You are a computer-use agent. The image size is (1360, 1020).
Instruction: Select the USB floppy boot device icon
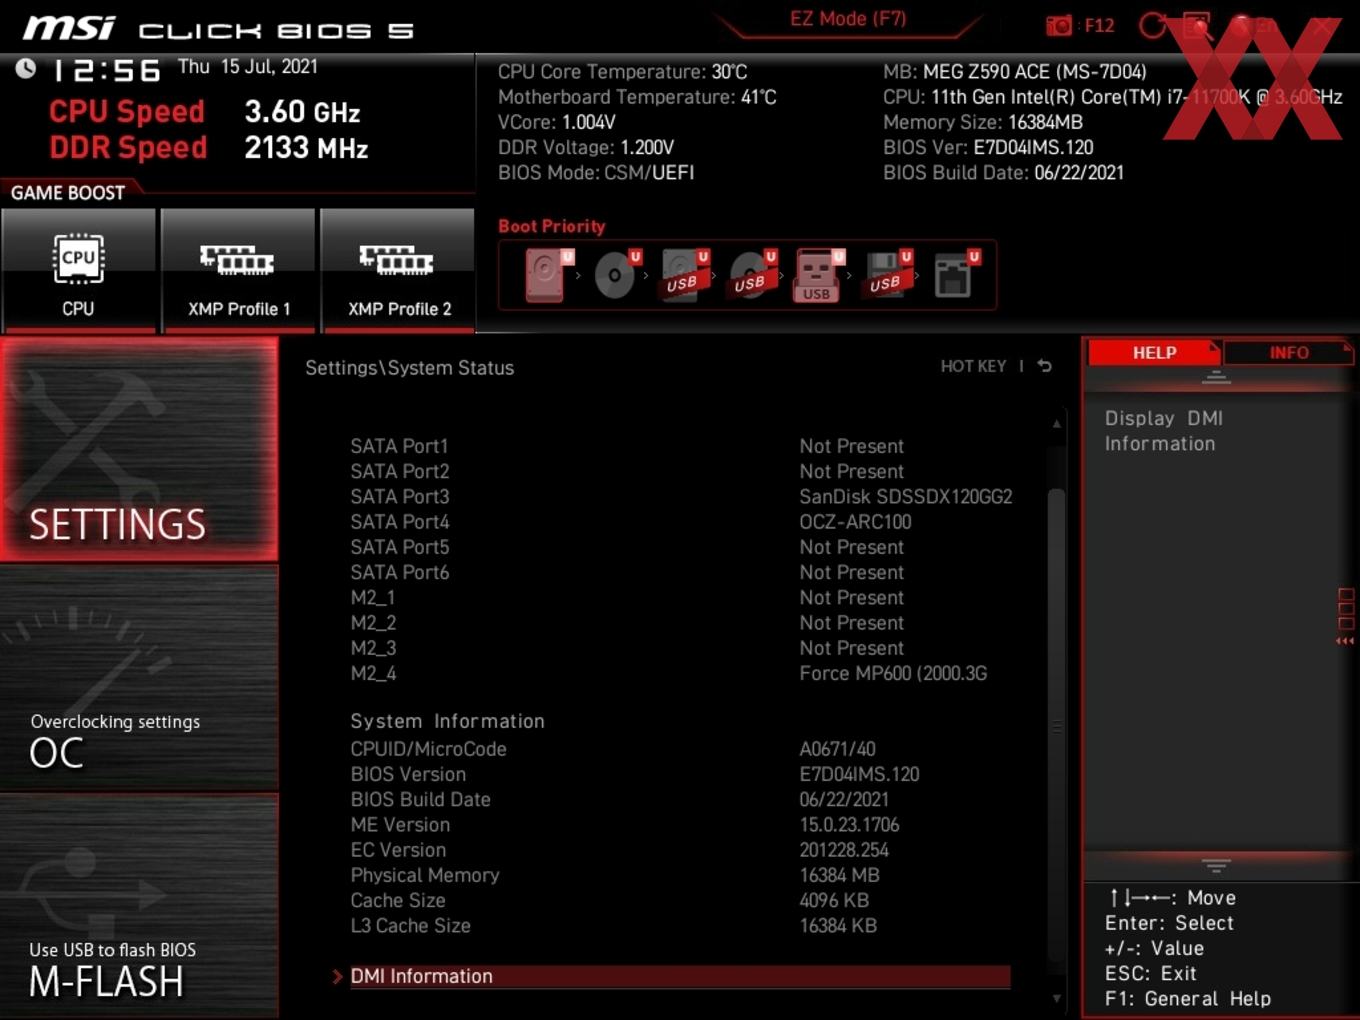(x=888, y=274)
